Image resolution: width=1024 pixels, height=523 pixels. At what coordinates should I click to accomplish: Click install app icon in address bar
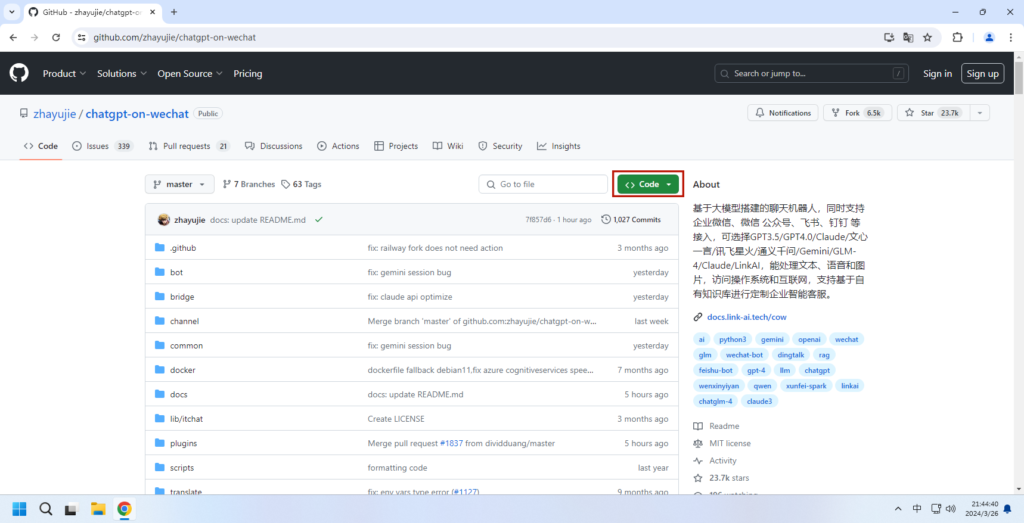(889, 38)
